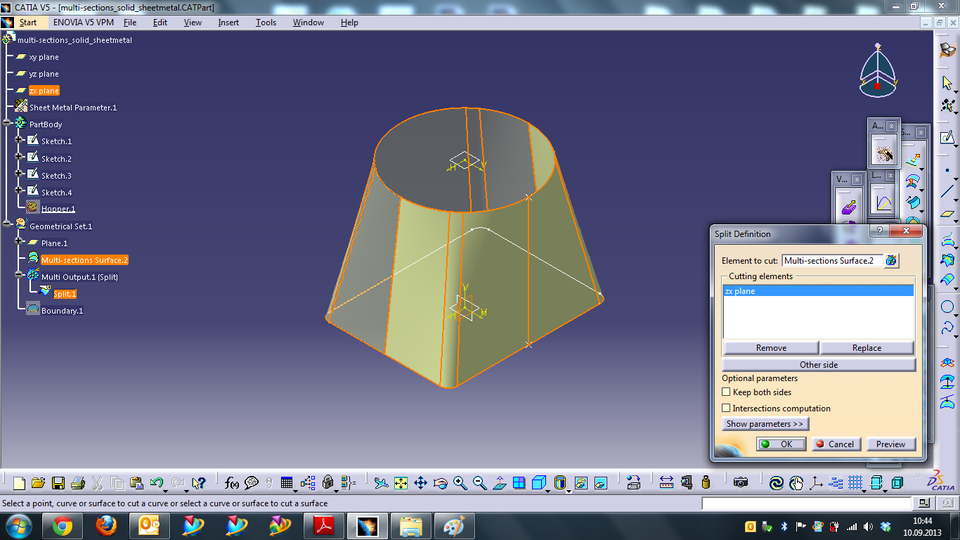This screenshot has width=960, height=540.
Task: Select Boundary.1 in the specification tree
Action: (x=62, y=311)
